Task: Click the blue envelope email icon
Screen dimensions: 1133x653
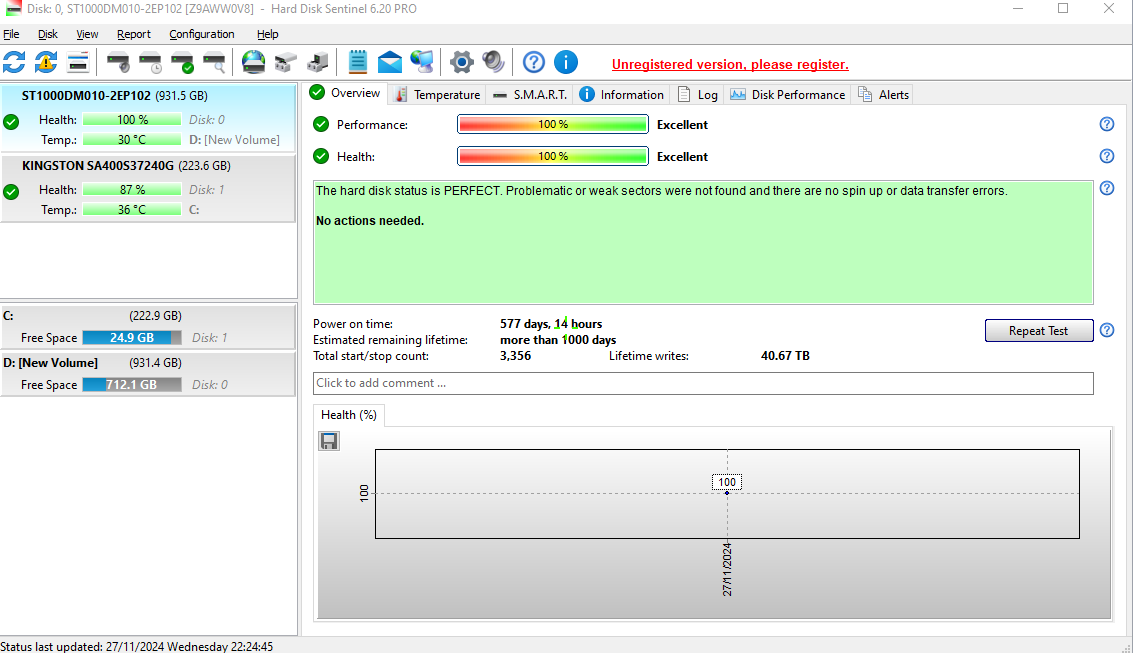Action: coord(389,62)
